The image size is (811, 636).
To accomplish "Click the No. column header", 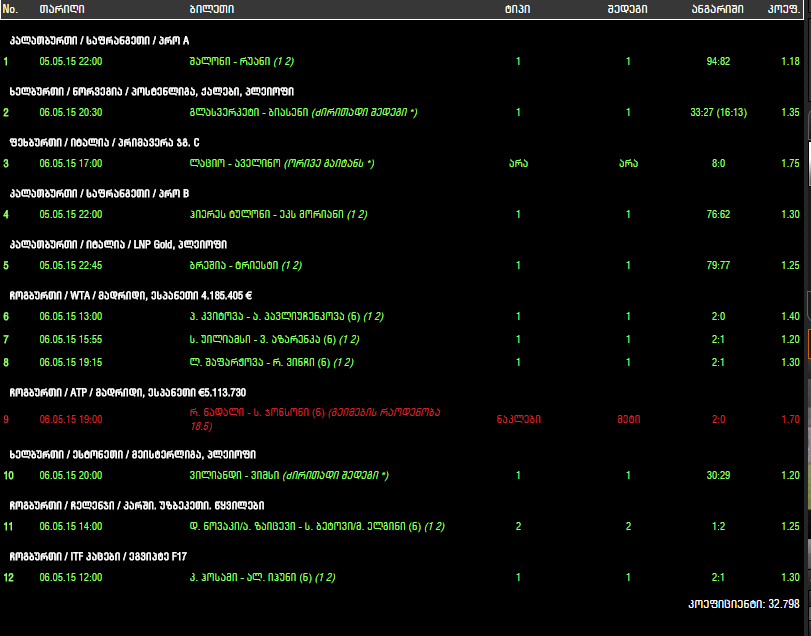I will (x=12, y=9).
